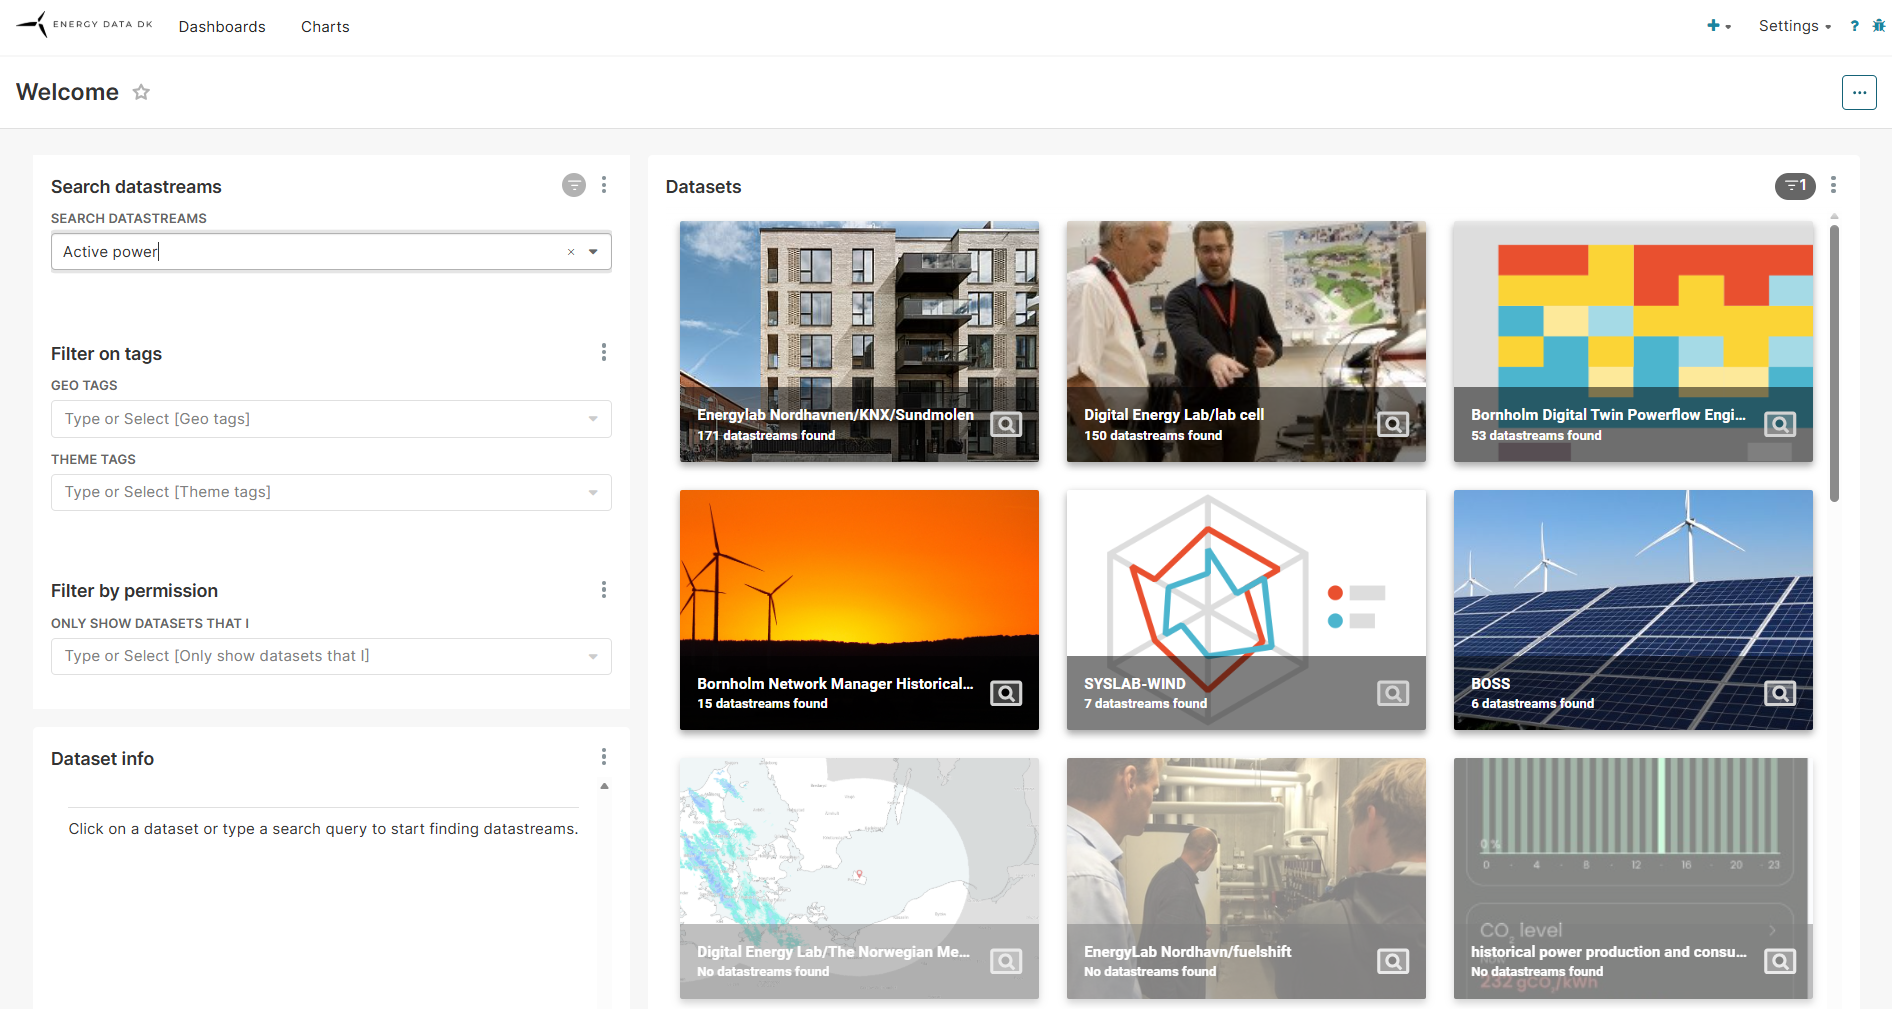
Task: Open kebab menu of Datasets panel
Action: 1832,185
